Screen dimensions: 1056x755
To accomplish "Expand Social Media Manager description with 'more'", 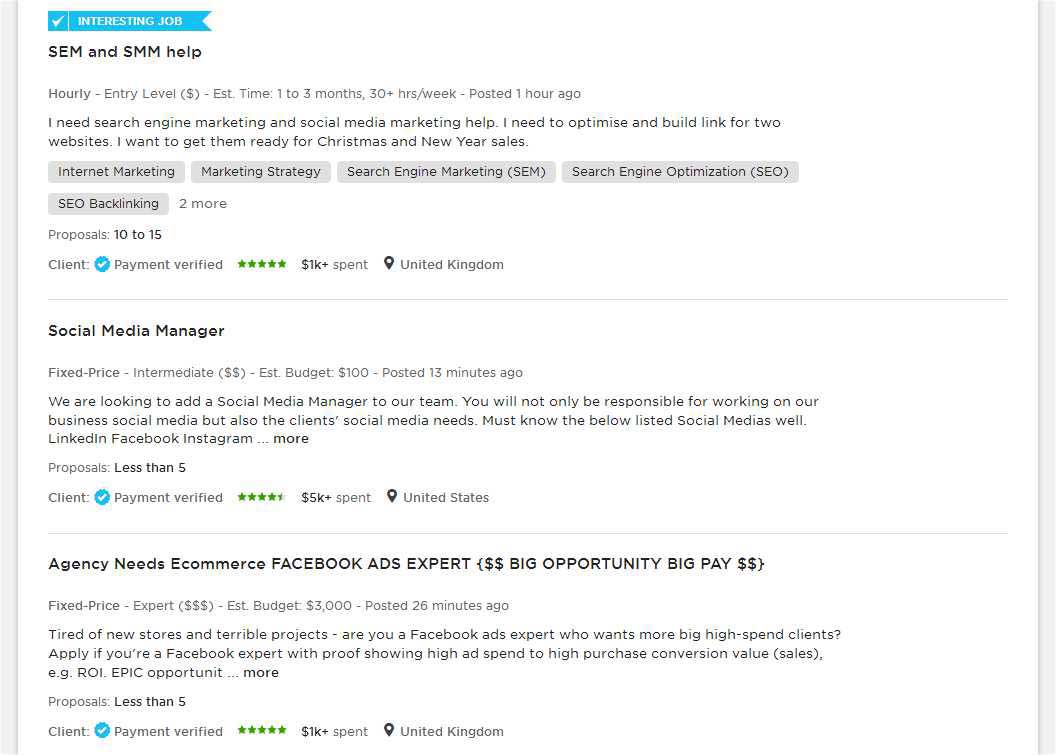I will pyautogui.click(x=291, y=438).
